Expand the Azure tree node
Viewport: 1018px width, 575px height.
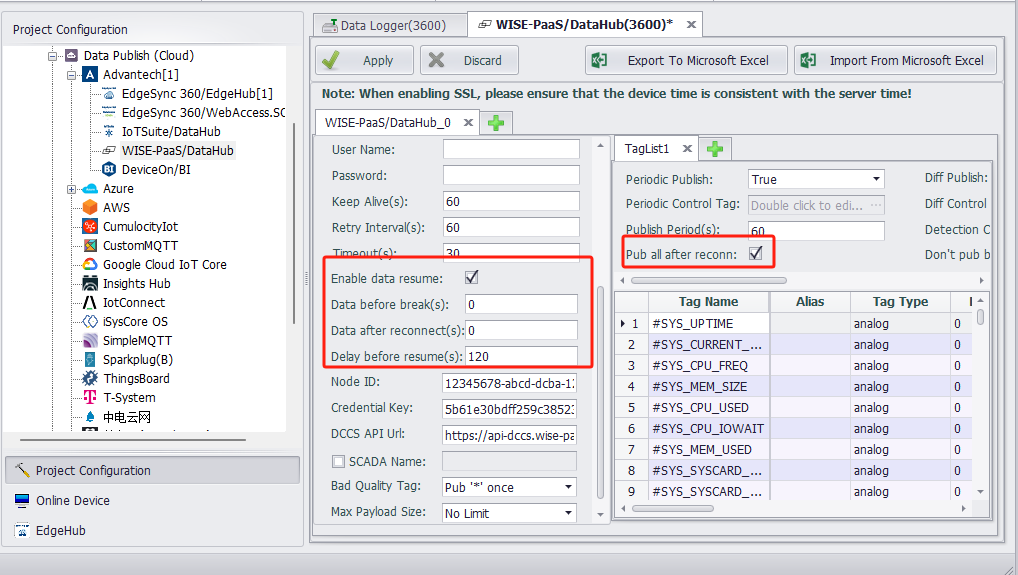(x=71, y=189)
